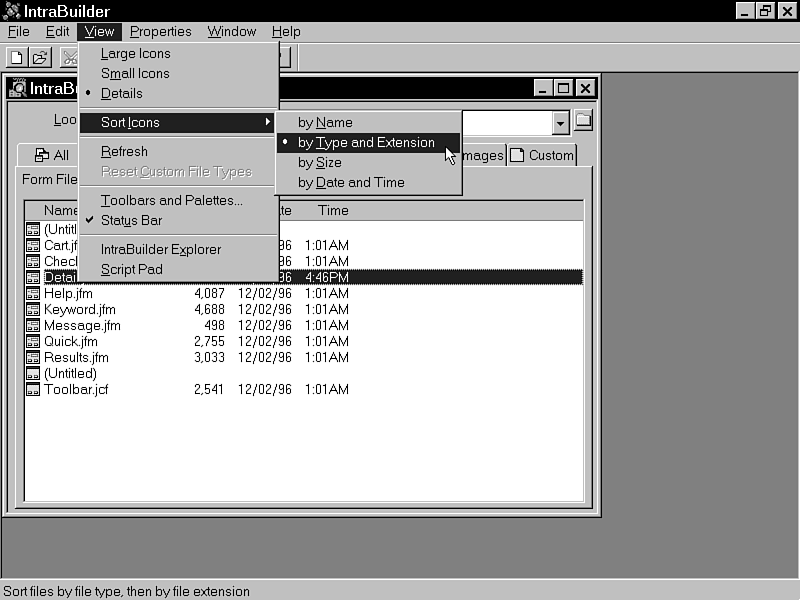Click the Time column header

(333, 211)
